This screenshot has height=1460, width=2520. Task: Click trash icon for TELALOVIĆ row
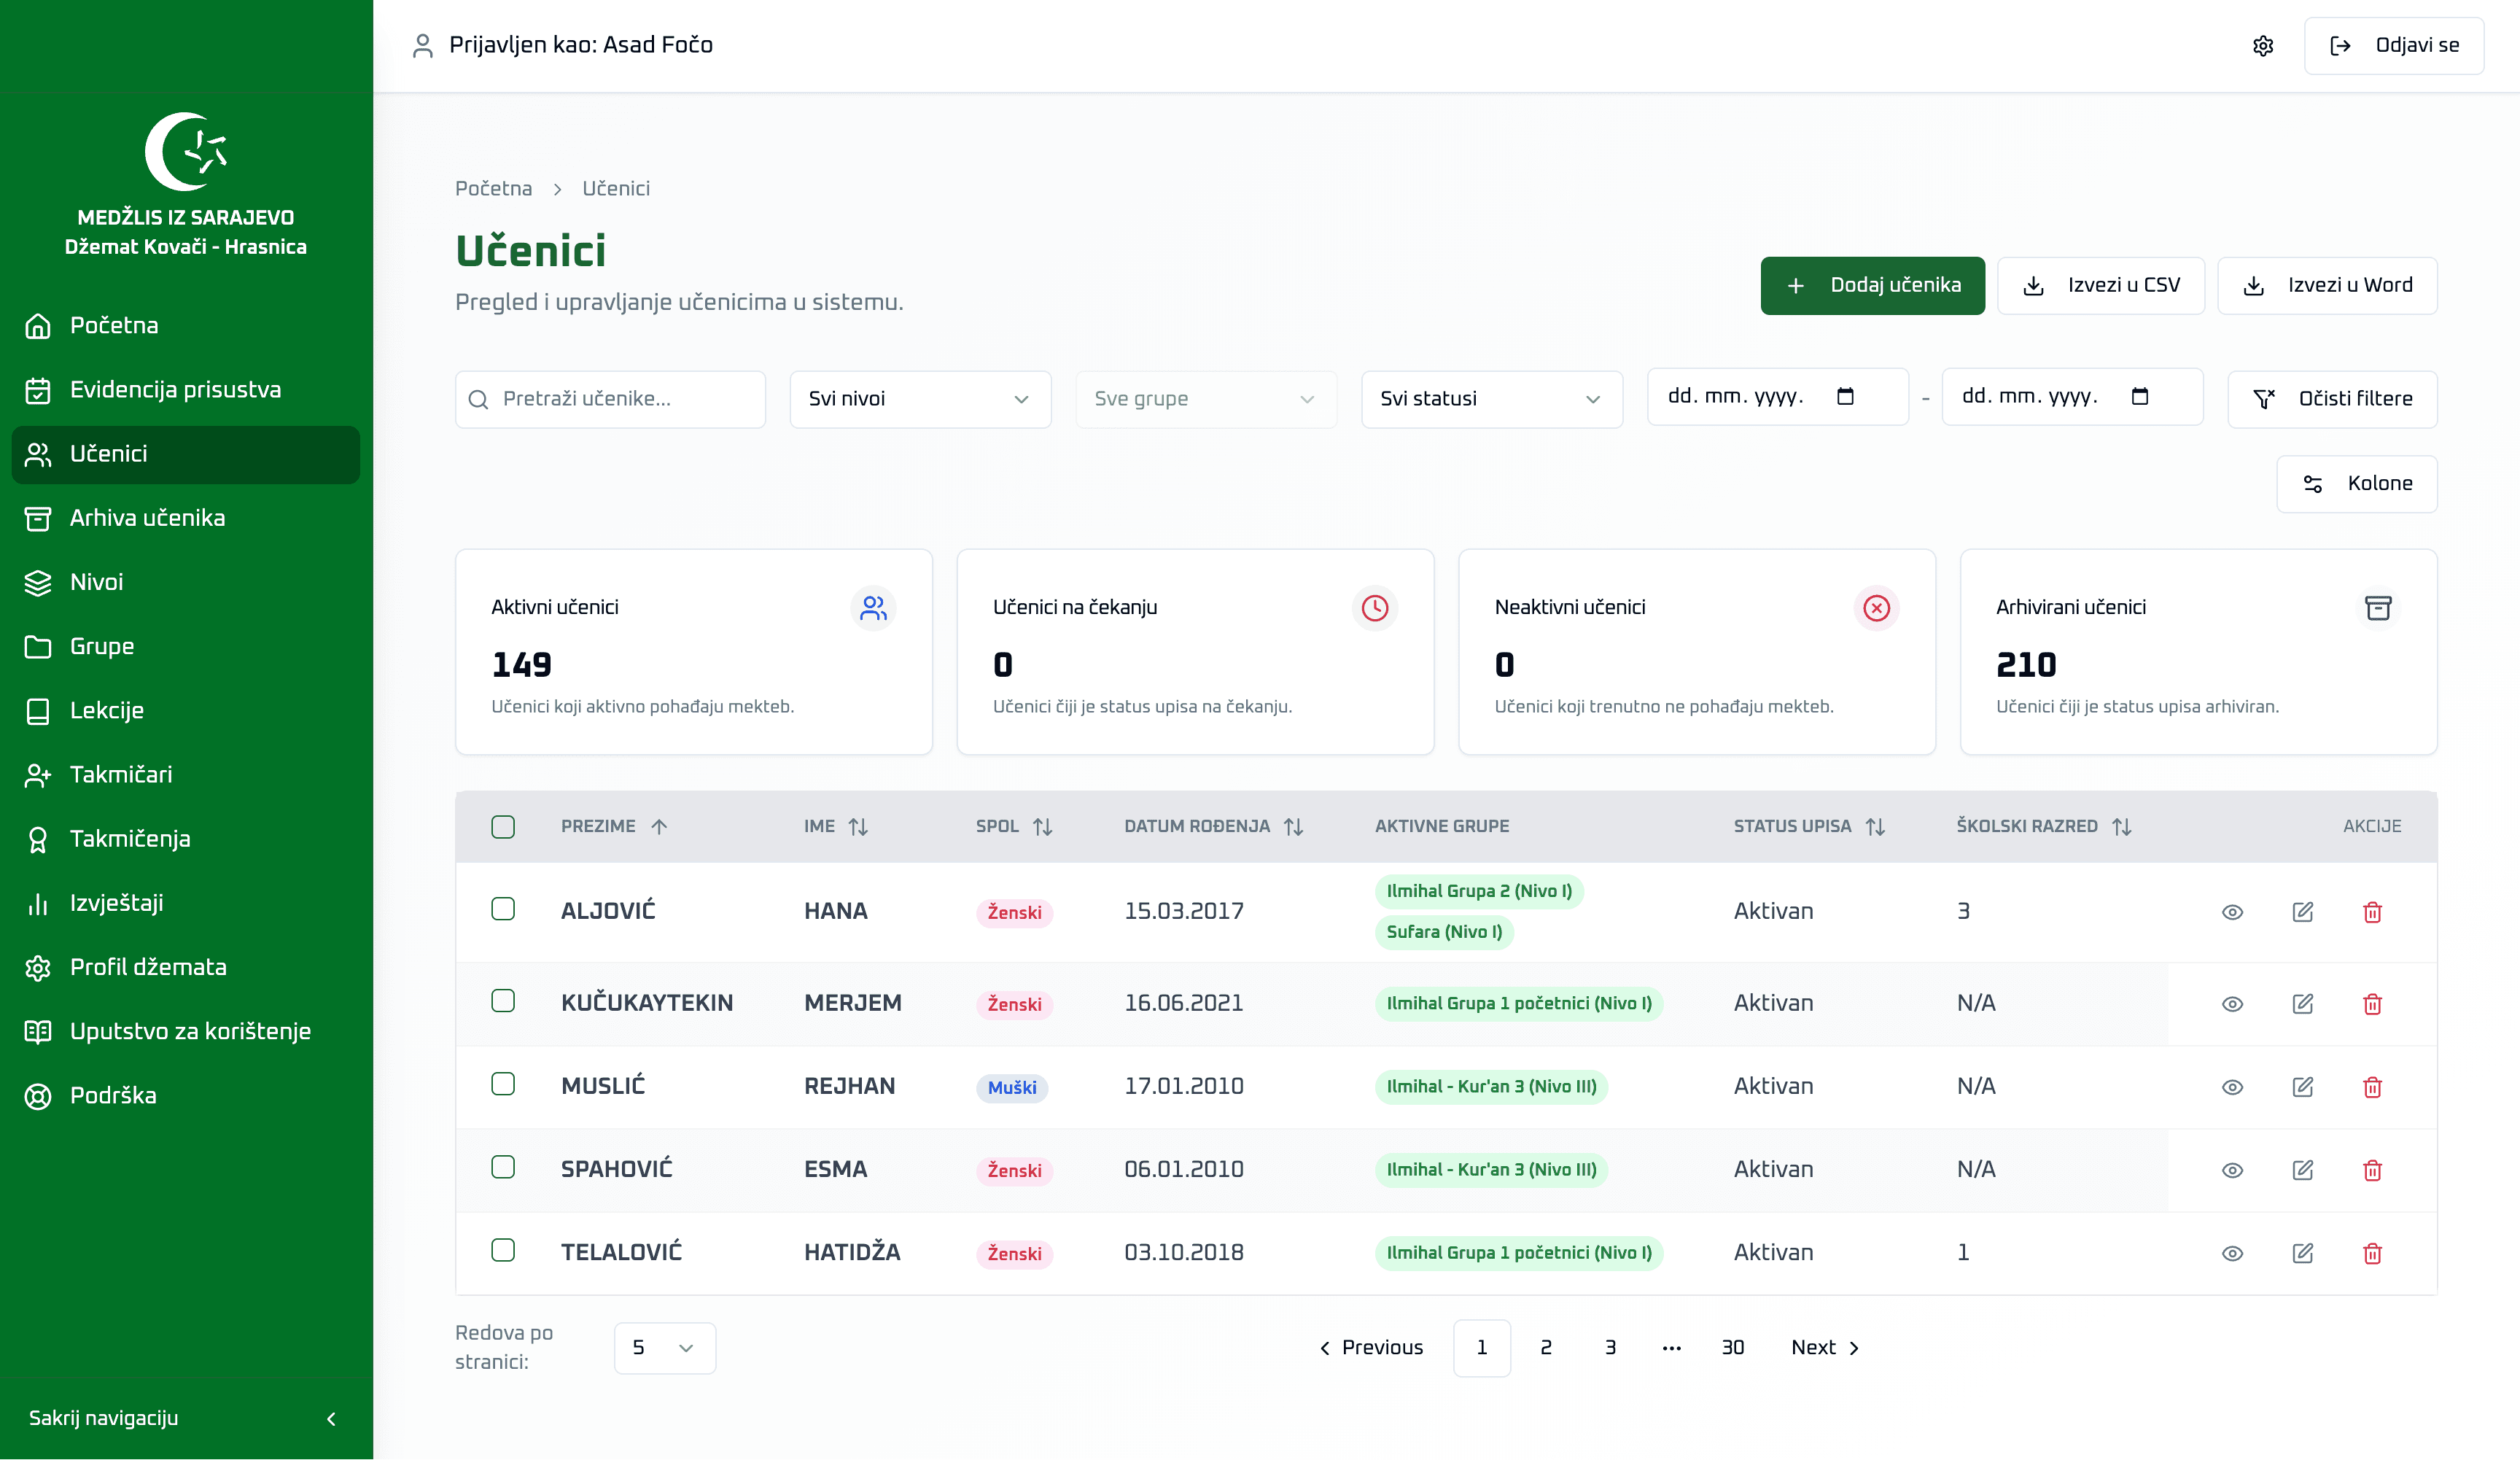tap(2372, 1253)
